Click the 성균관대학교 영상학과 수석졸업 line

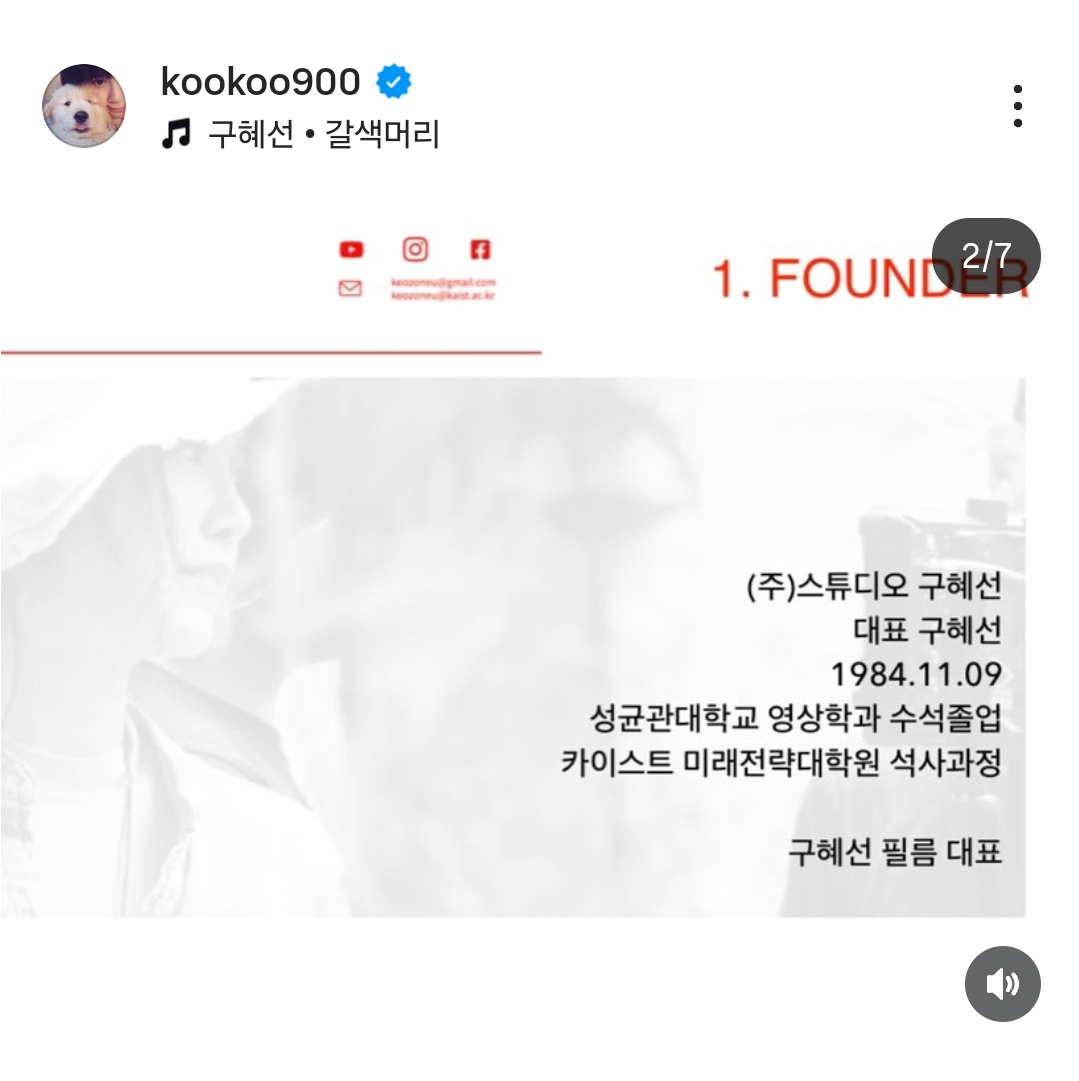(x=796, y=718)
